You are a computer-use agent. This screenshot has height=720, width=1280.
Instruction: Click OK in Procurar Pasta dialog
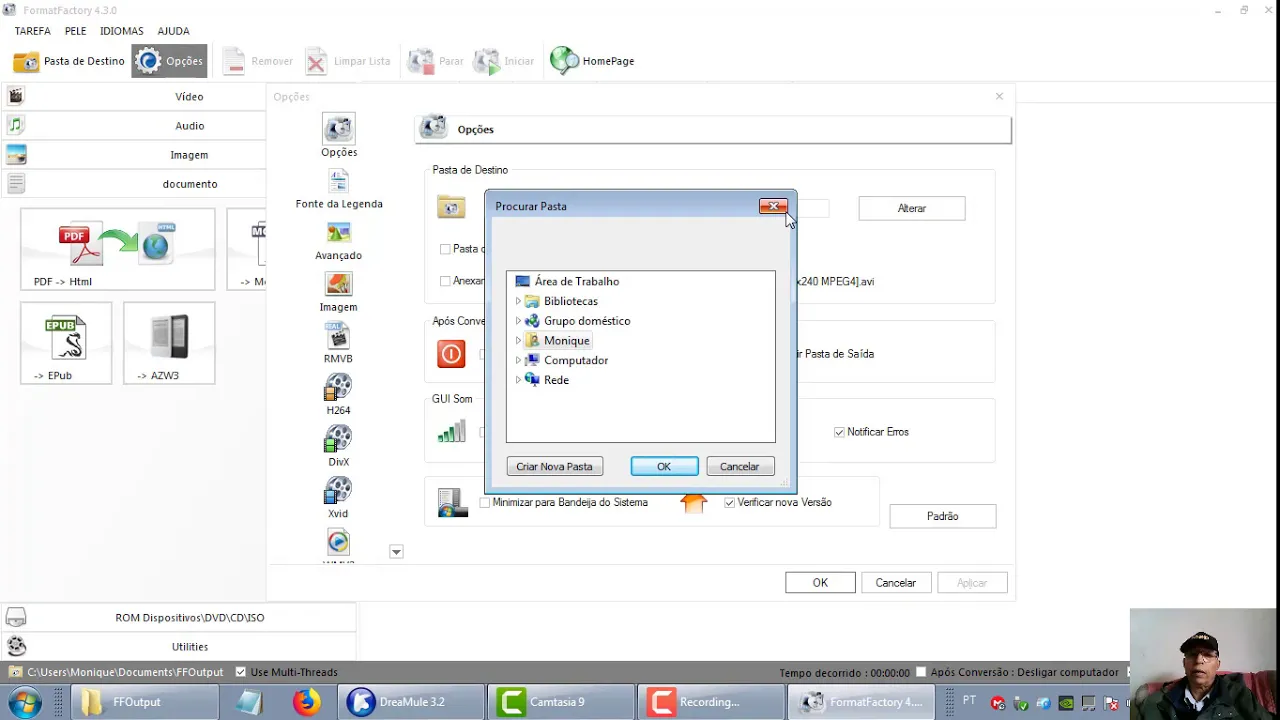point(664,467)
